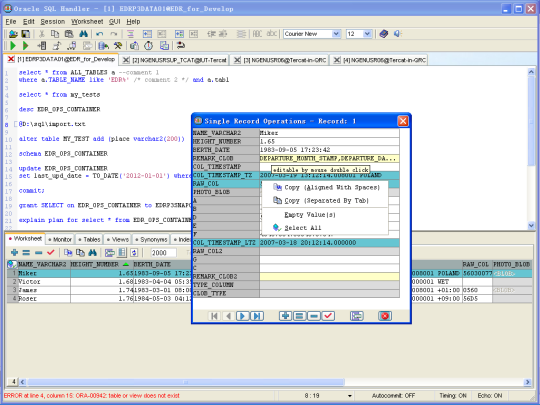
Task: Click the max rows field showing 2000
Action: point(163,253)
